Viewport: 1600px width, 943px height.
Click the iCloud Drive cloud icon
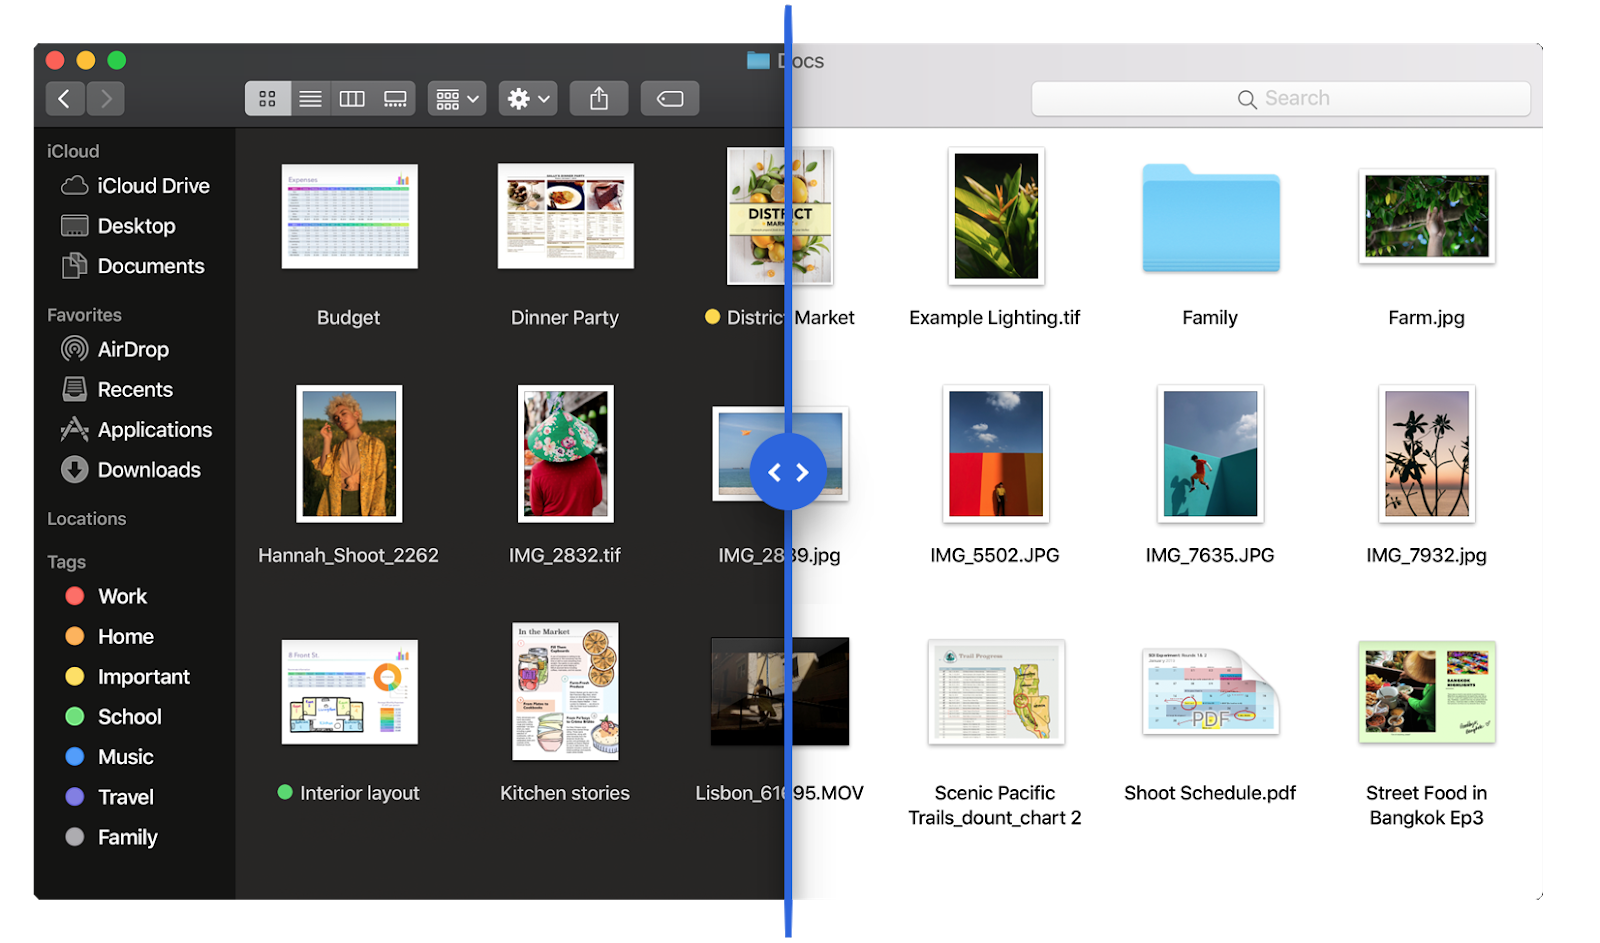tap(75, 186)
